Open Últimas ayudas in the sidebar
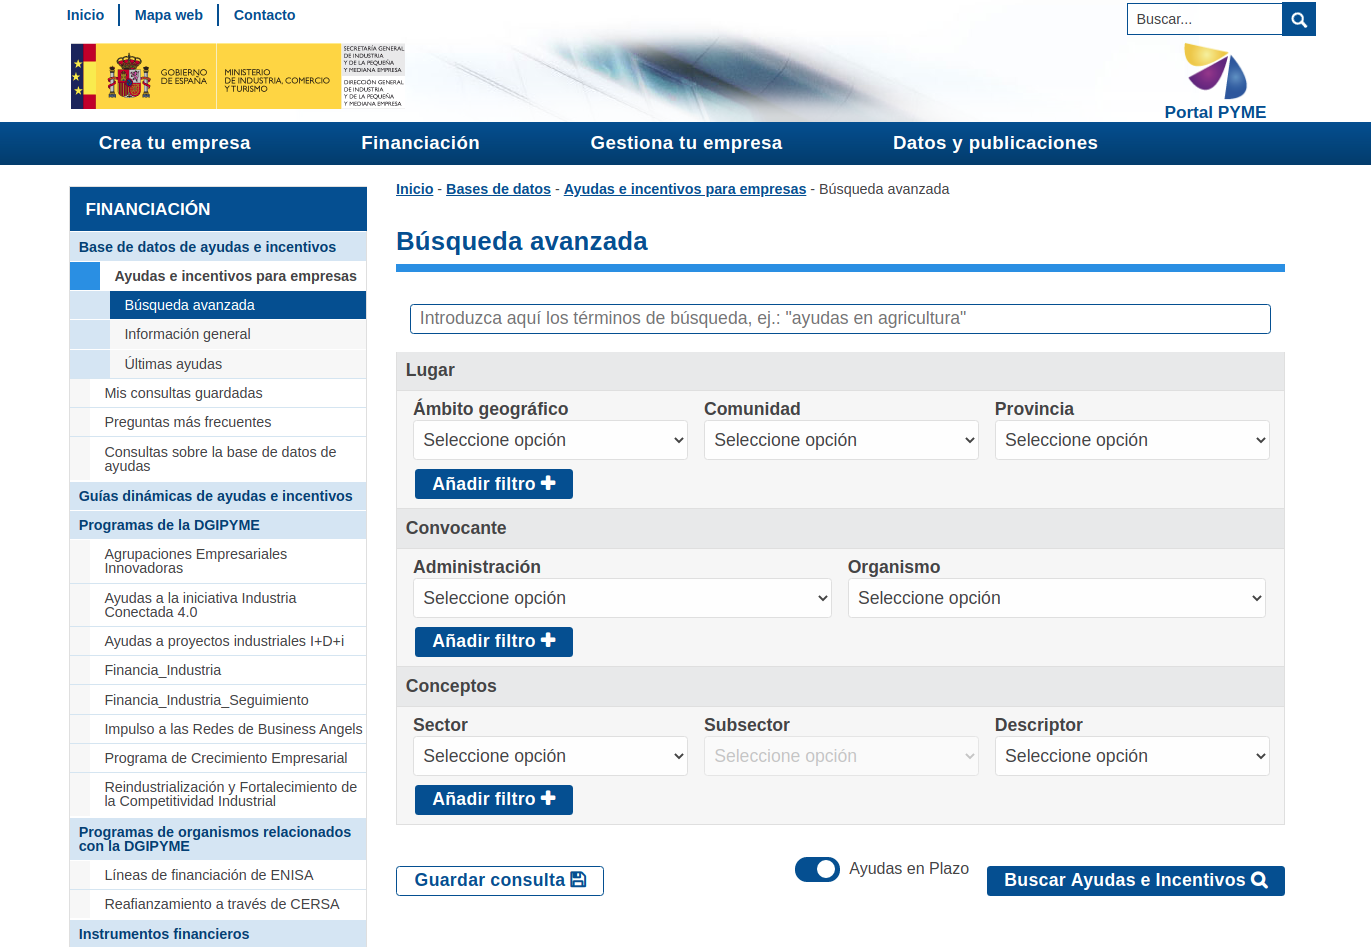 coord(173,364)
